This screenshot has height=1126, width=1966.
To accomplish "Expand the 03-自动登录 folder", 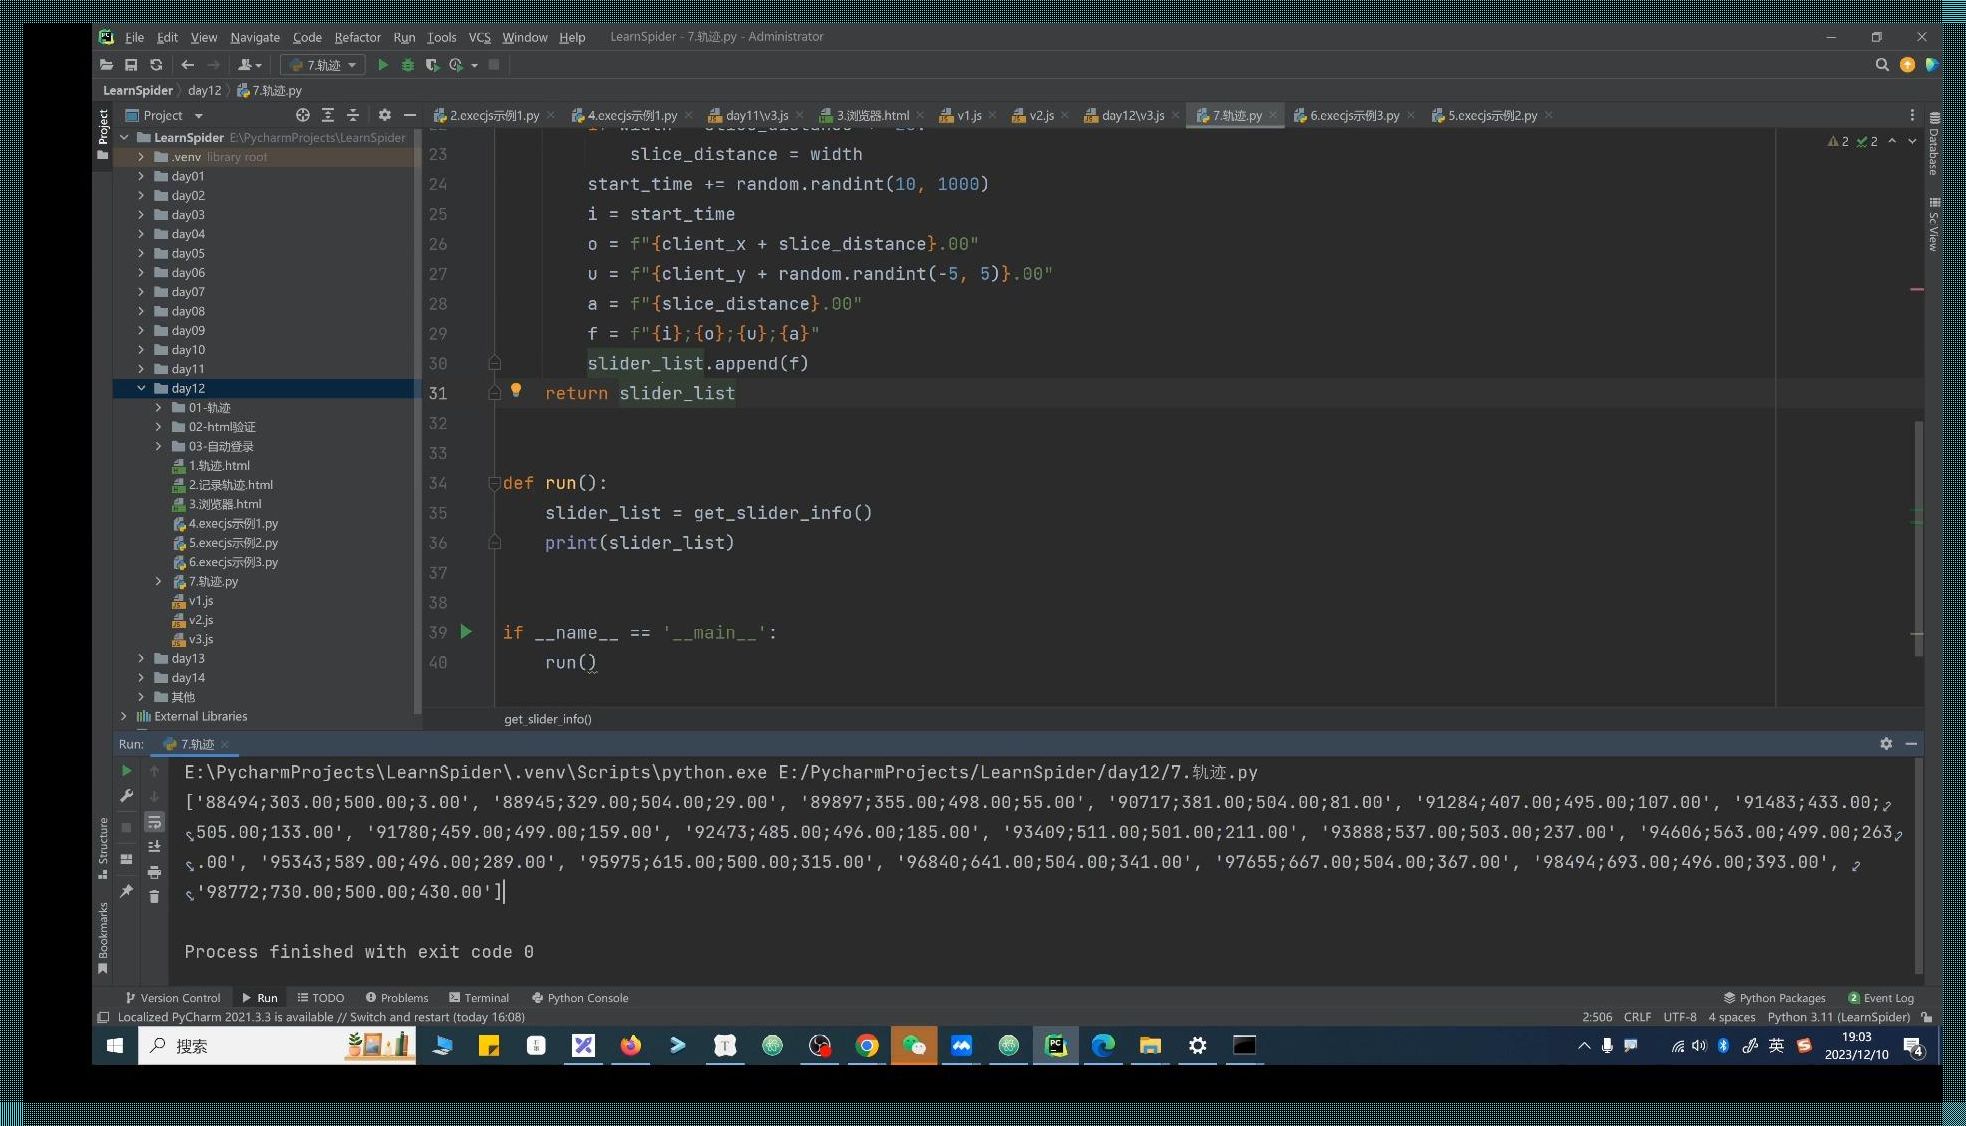I will pyautogui.click(x=158, y=446).
